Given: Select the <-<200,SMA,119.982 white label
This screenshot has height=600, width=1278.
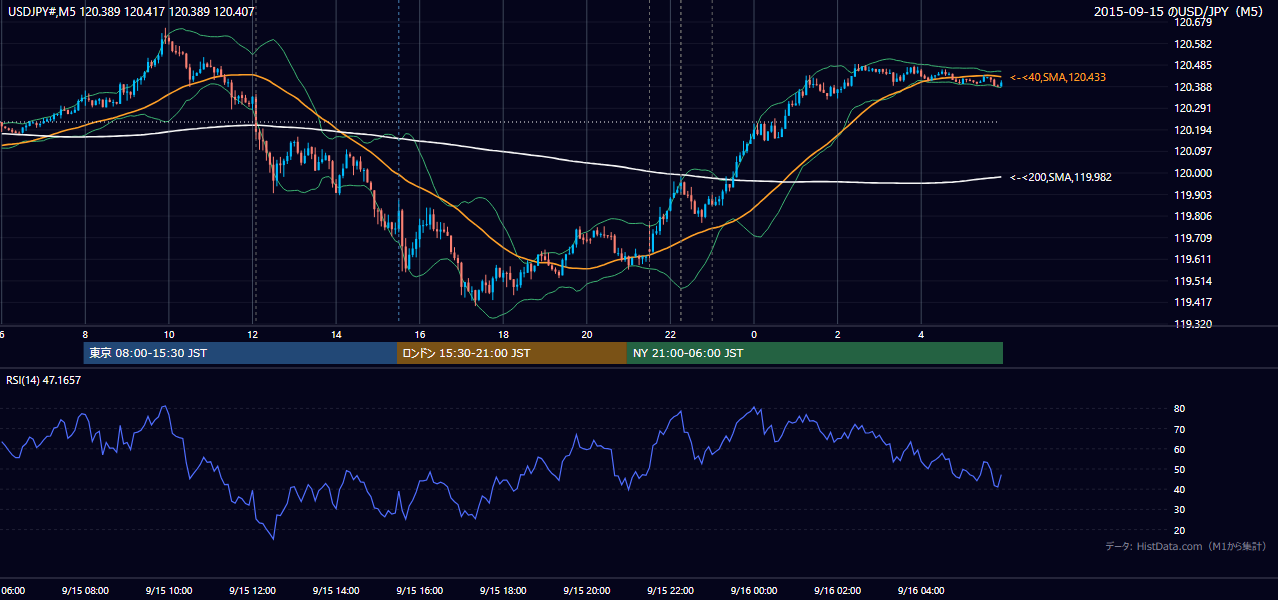Looking at the screenshot, I should (1061, 177).
